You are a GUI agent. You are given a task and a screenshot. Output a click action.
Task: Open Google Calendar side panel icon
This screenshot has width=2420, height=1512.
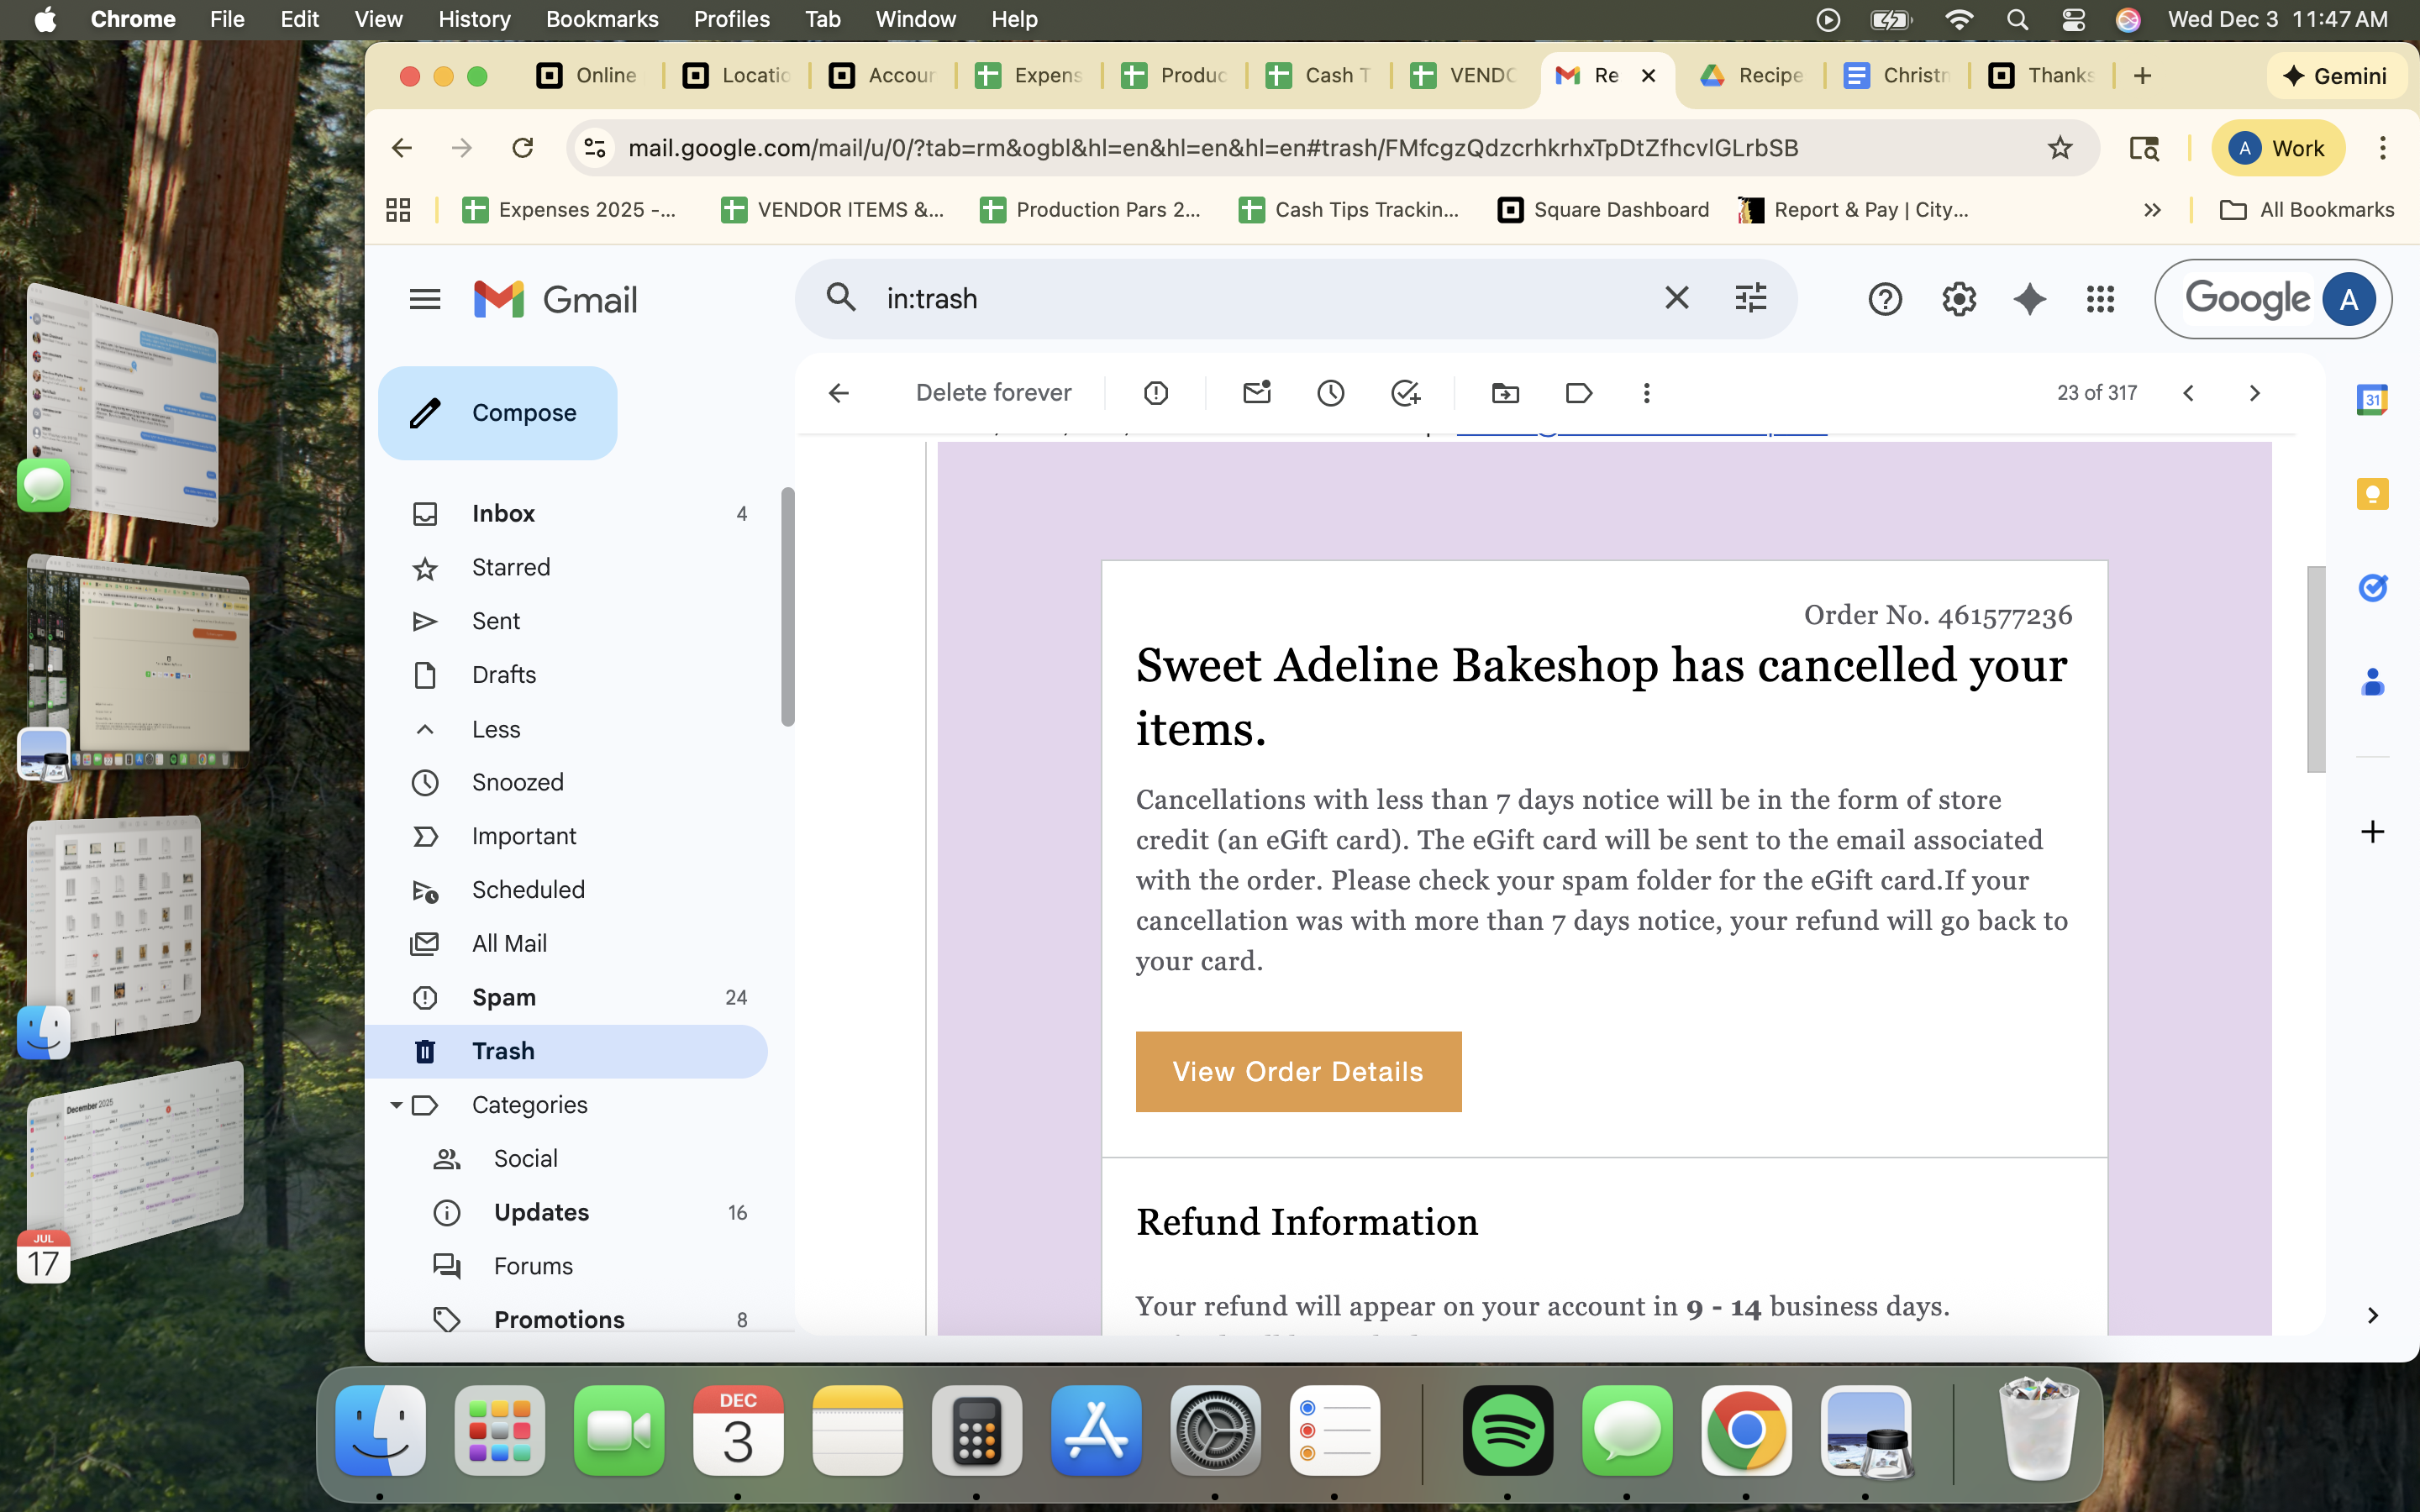point(2372,400)
